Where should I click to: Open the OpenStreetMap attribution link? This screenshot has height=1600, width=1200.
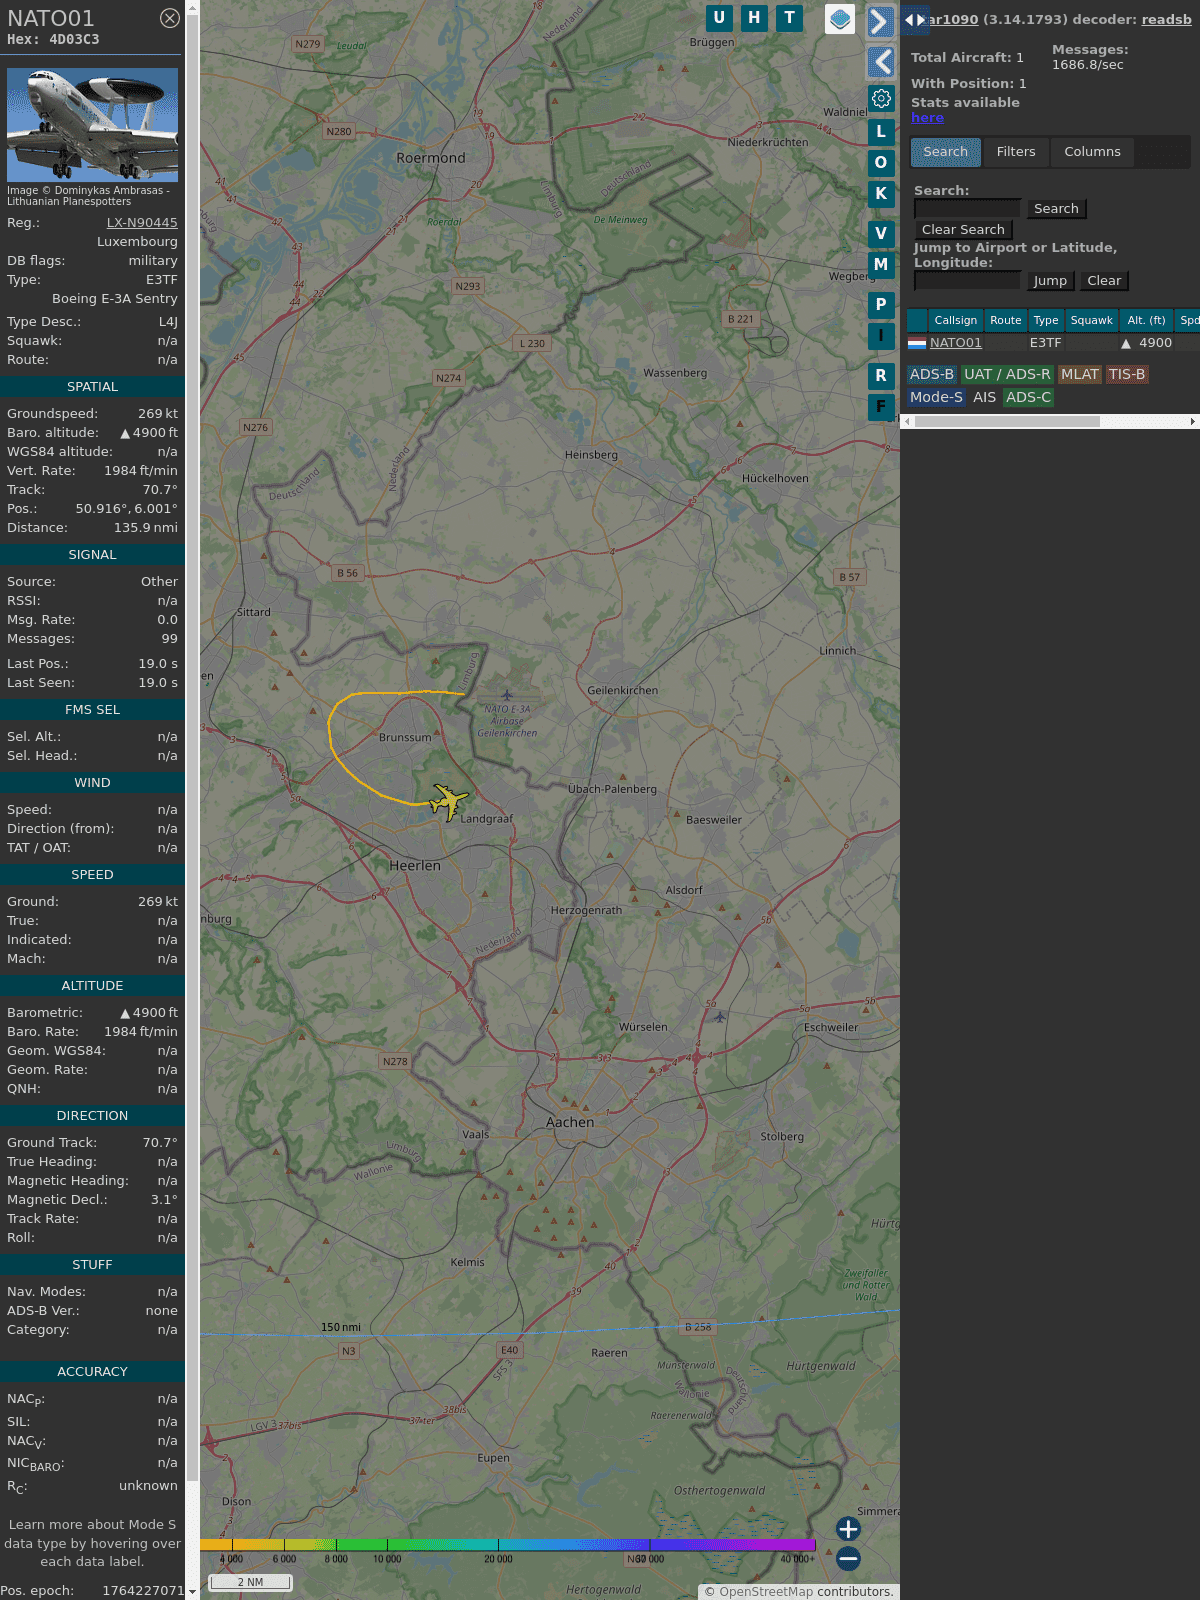point(766,1592)
